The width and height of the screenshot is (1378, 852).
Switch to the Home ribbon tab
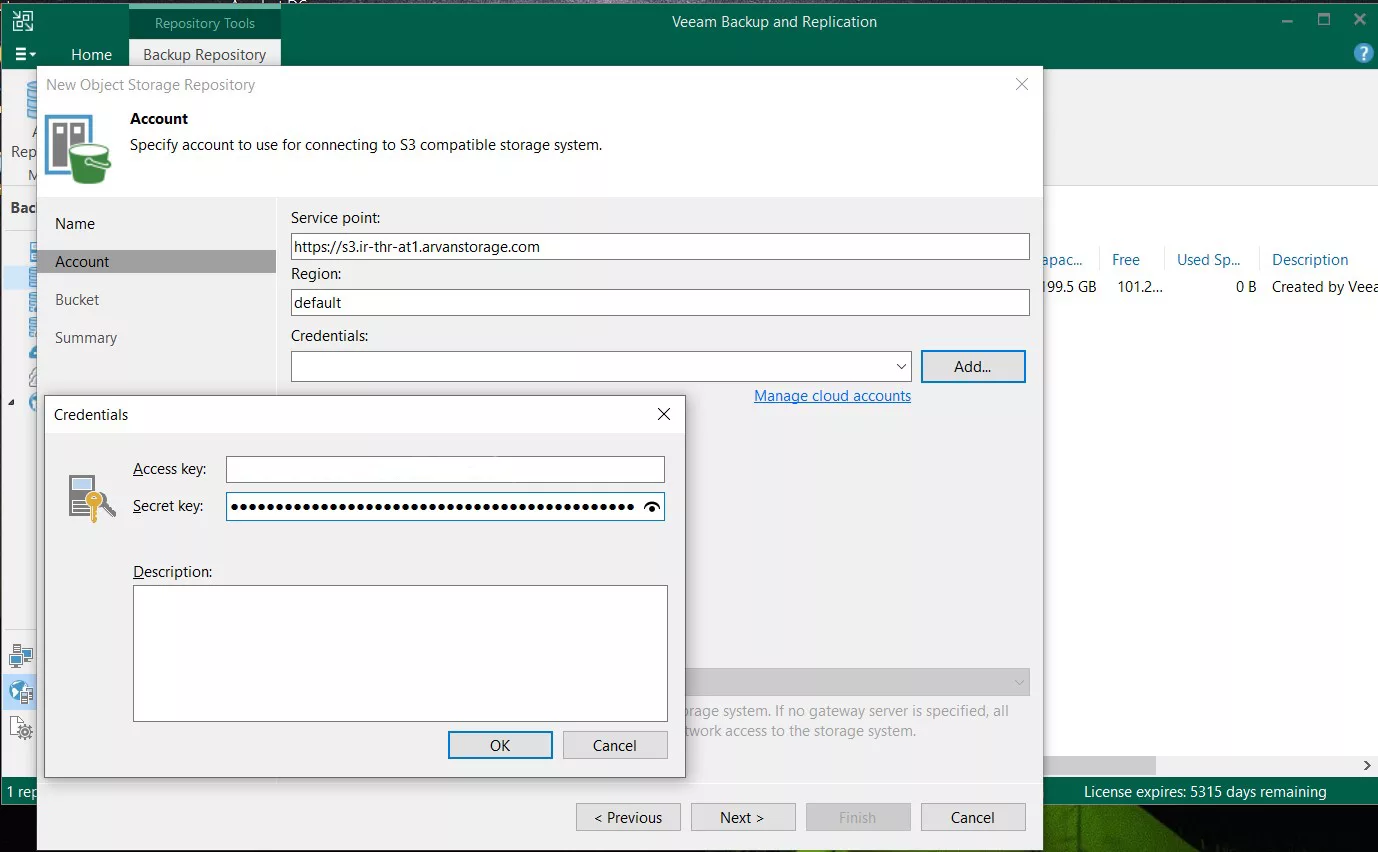coord(91,55)
